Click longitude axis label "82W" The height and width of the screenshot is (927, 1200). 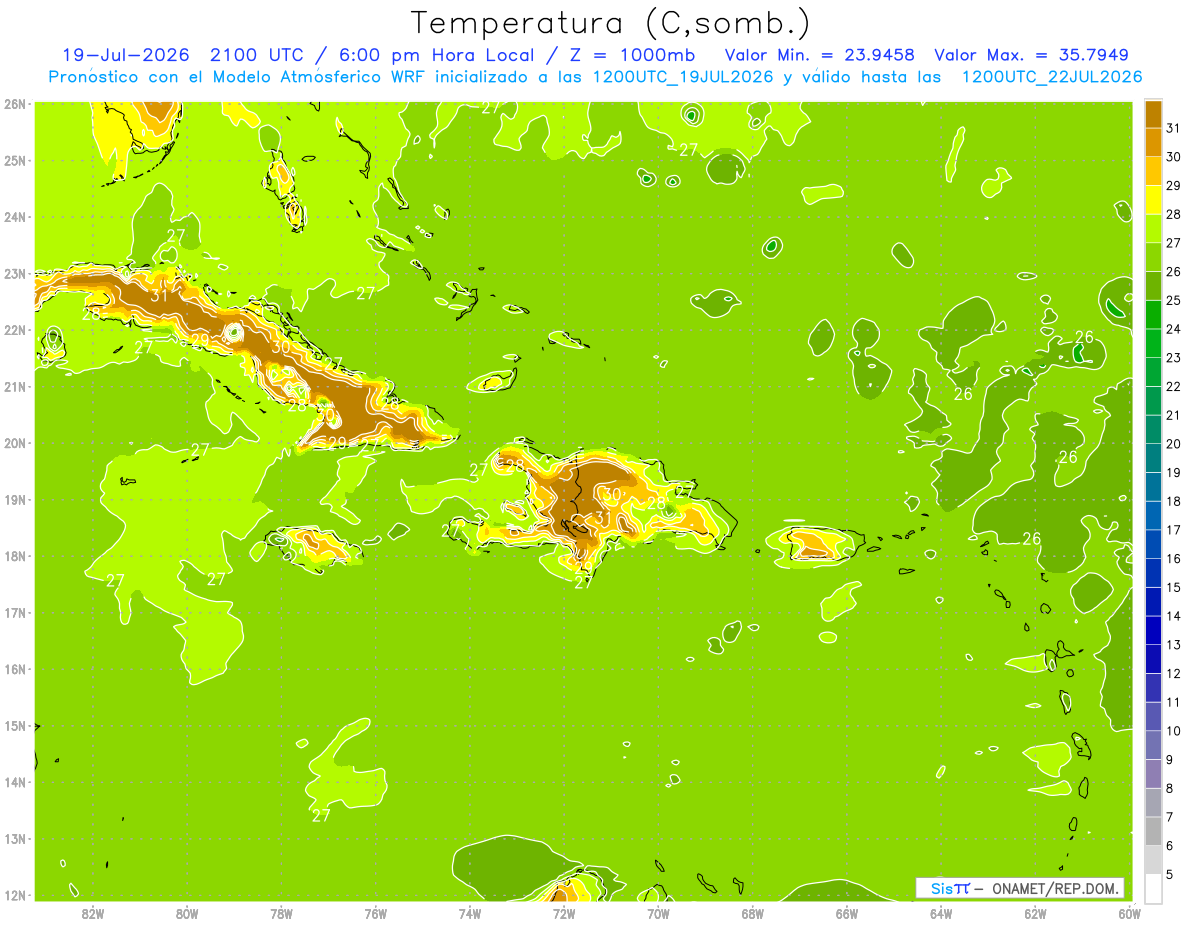[92, 912]
